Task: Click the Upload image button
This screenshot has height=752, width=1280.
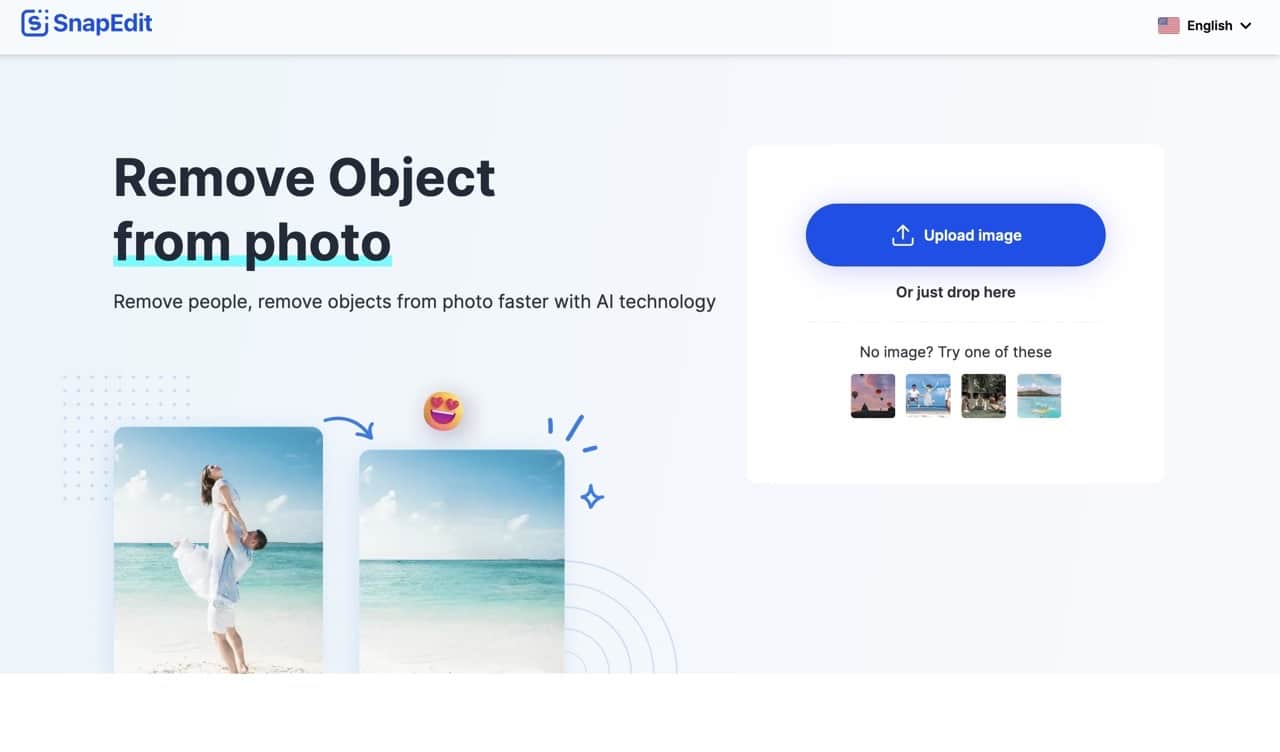Action: [x=955, y=235]
